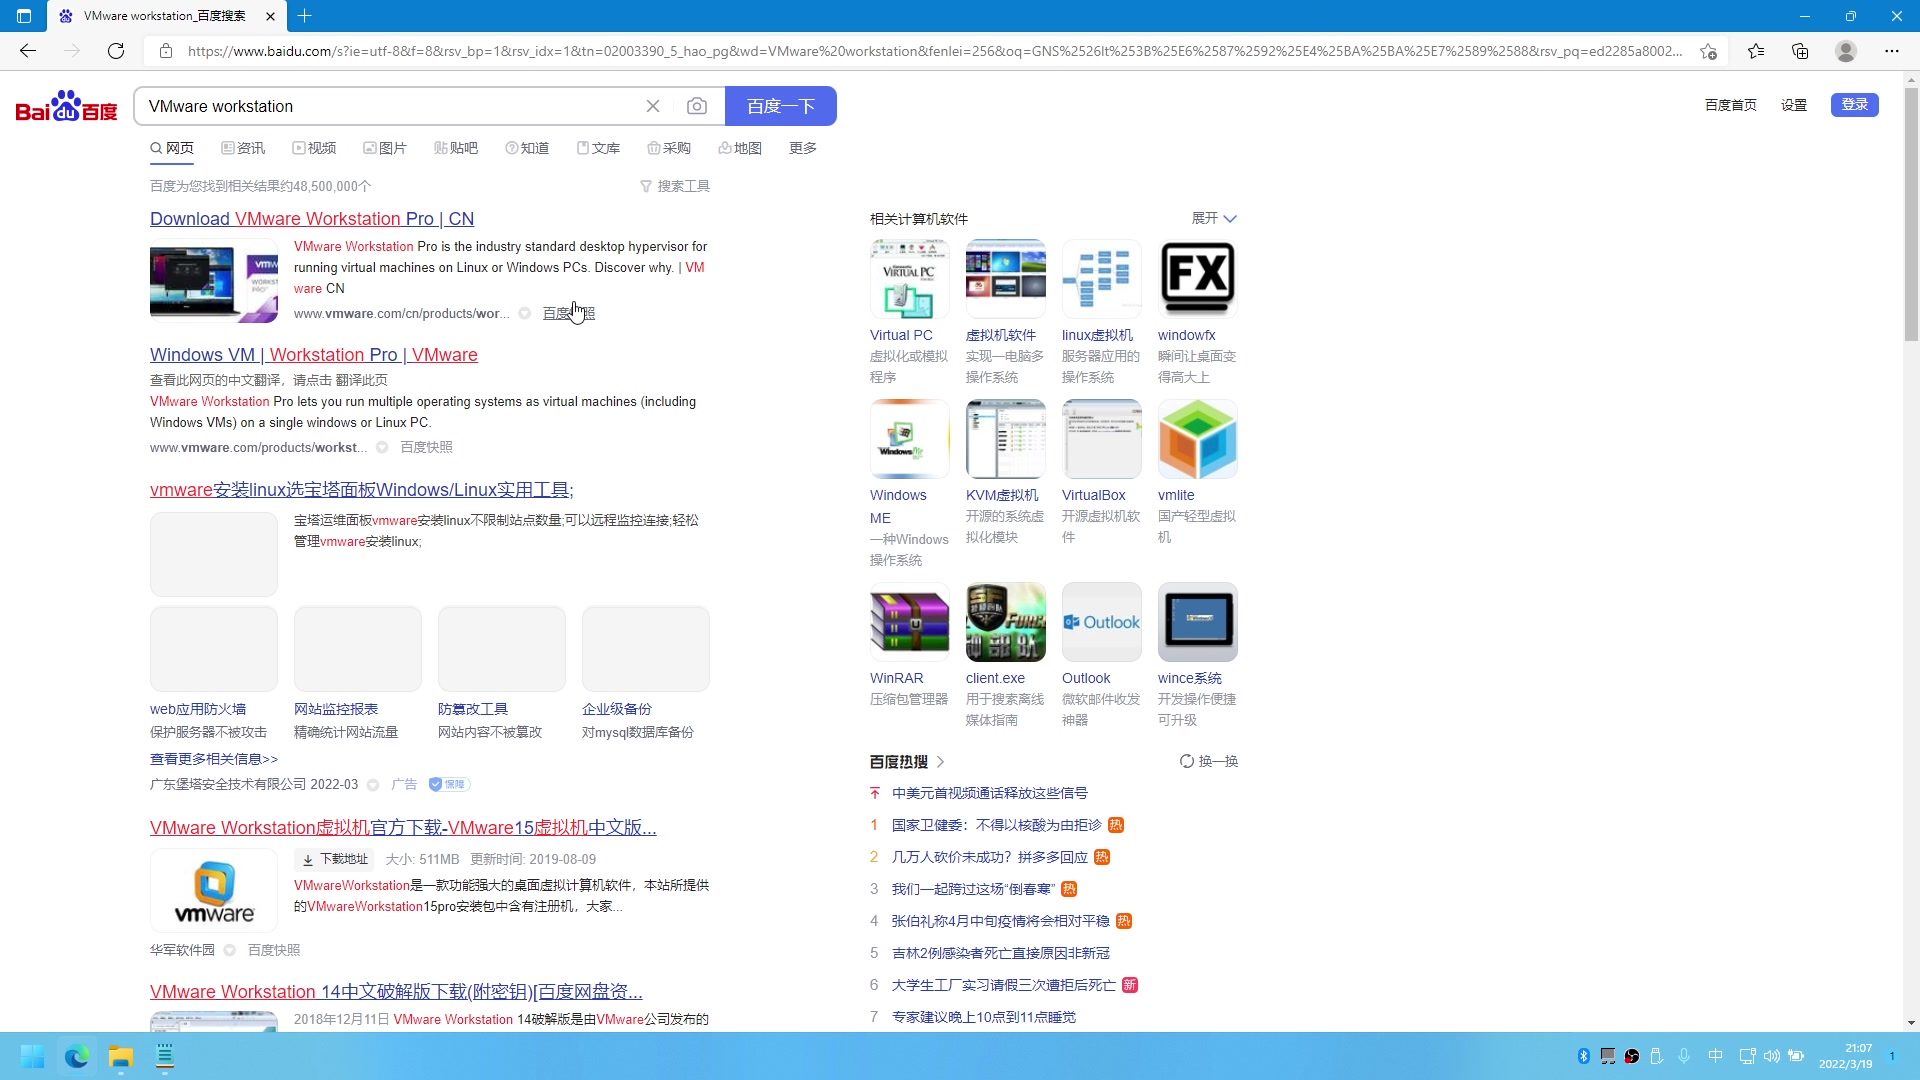Switch to the 贴吧 tab
1920x1080 pixels.
456,148
